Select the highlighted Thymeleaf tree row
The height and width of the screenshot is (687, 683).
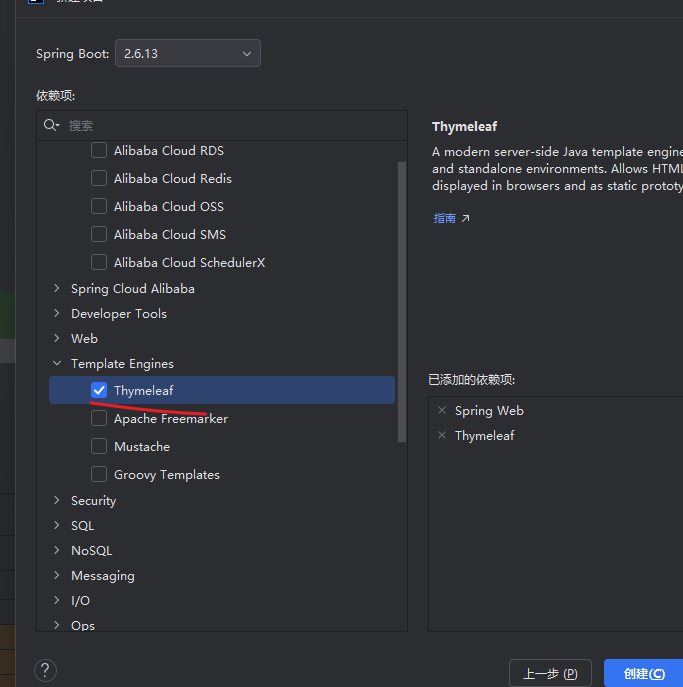222,390
